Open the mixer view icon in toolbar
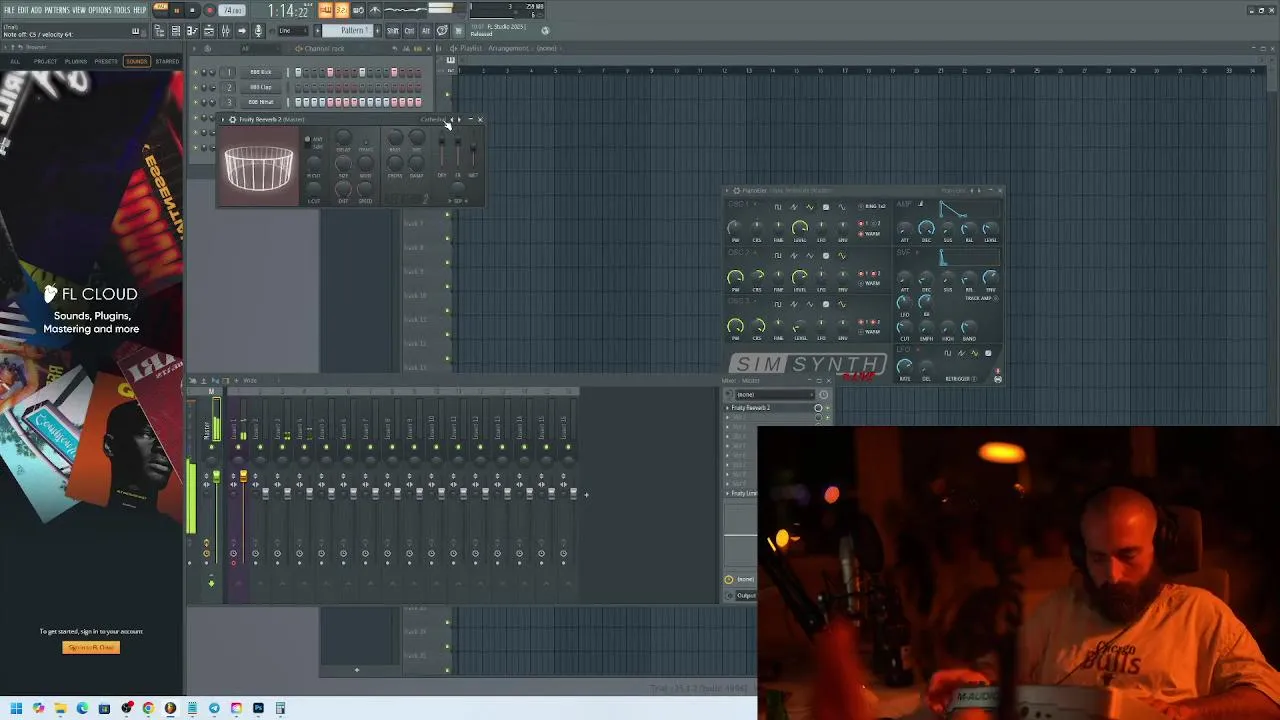 [x=225, y=31]
